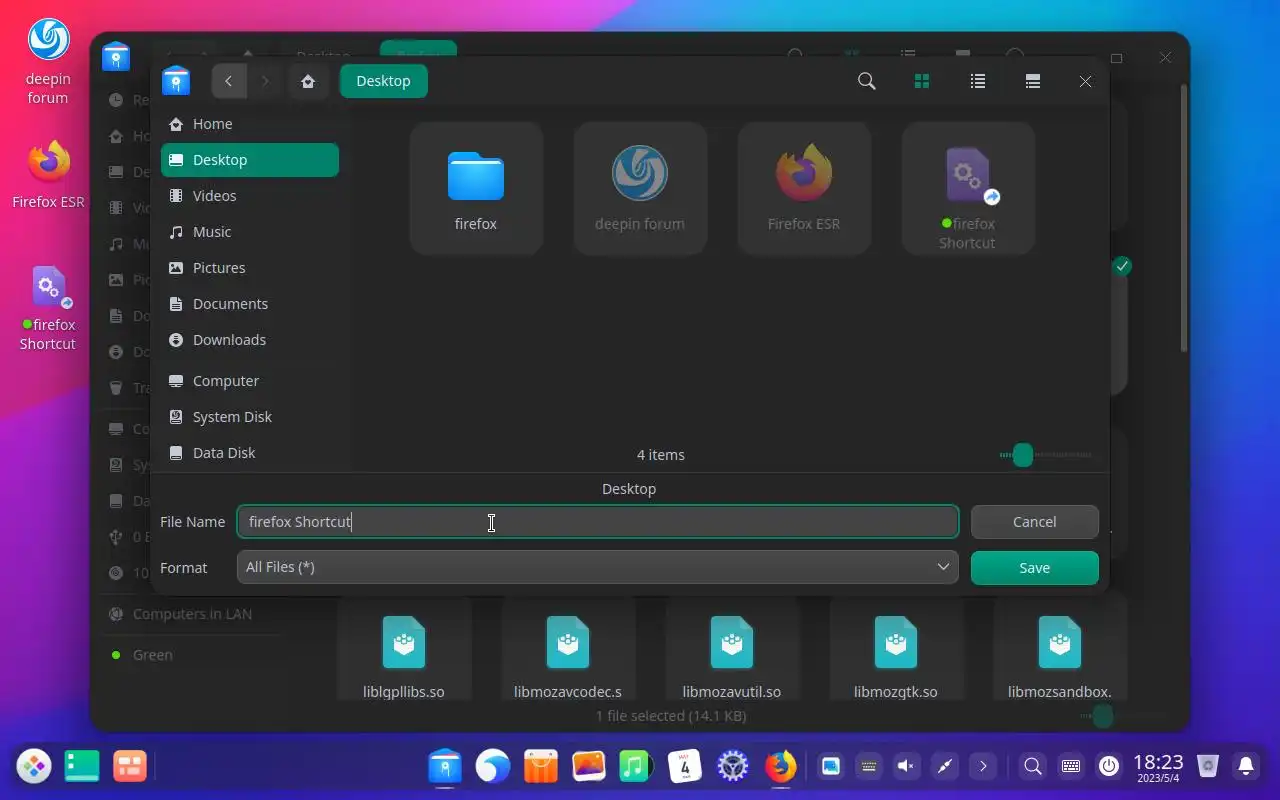
Task: Select the deepin forum item in dialog
Action: coord(640,188)
